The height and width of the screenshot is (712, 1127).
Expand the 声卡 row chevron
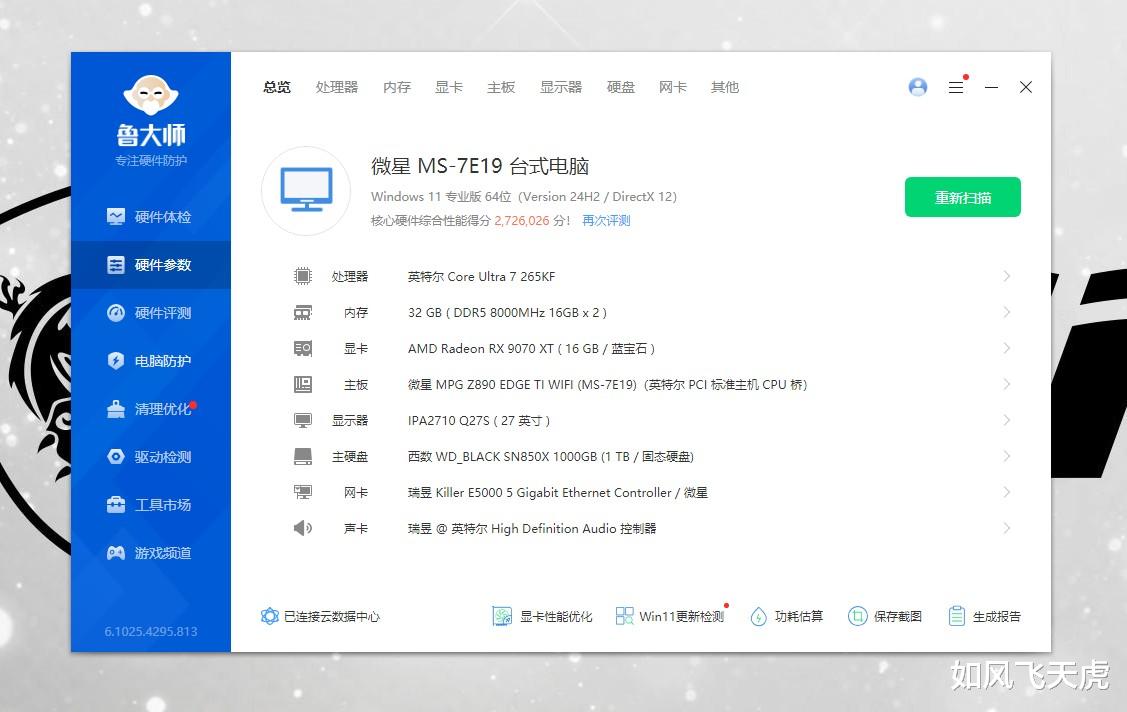tap(1006, 528)
